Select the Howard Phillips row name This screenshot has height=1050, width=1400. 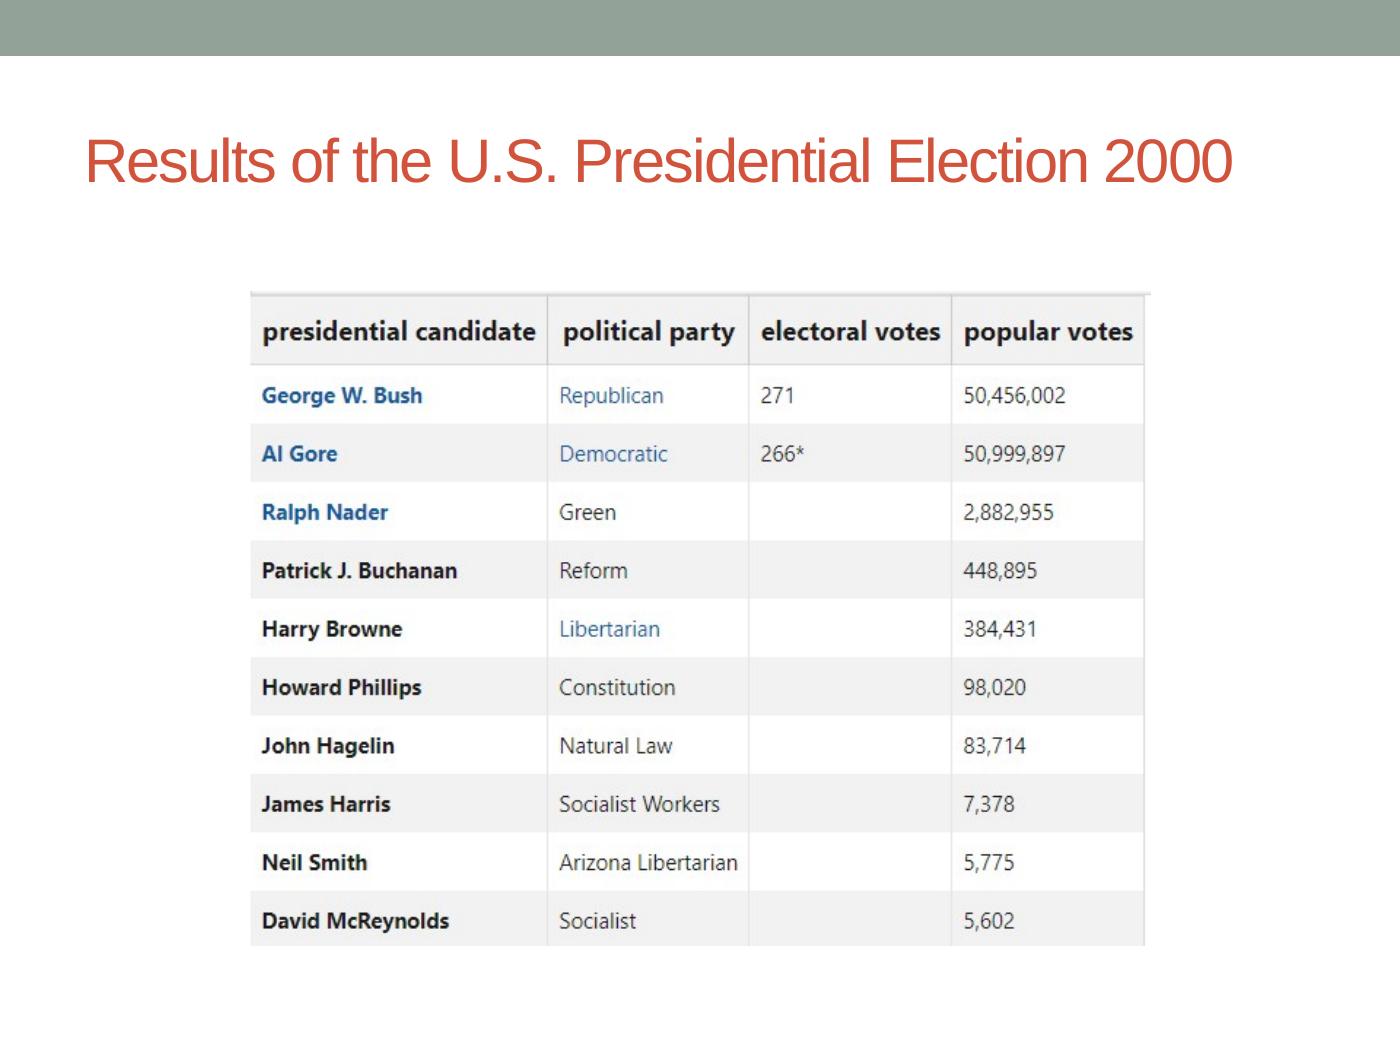coord(341,688)
